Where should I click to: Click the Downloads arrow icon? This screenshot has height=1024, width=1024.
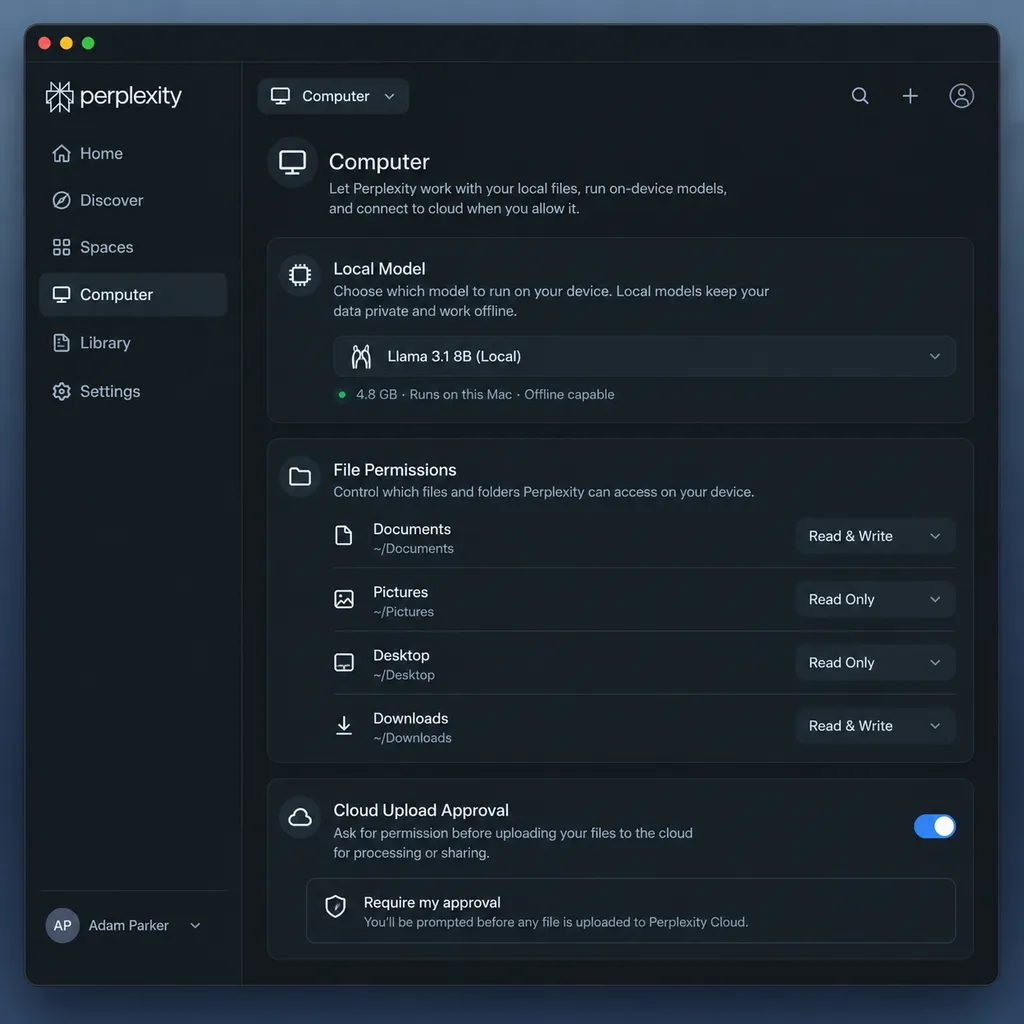tap(344, 726)
